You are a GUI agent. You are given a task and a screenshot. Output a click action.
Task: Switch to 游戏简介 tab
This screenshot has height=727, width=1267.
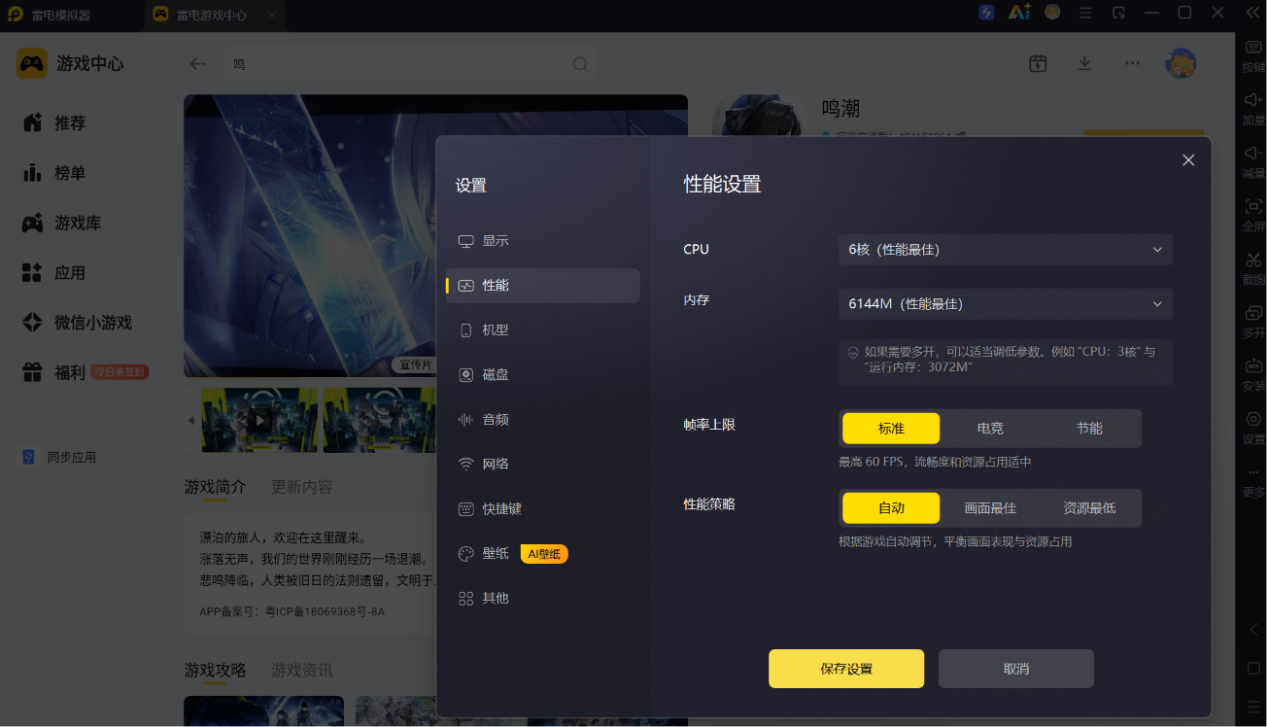click(215, 487)
